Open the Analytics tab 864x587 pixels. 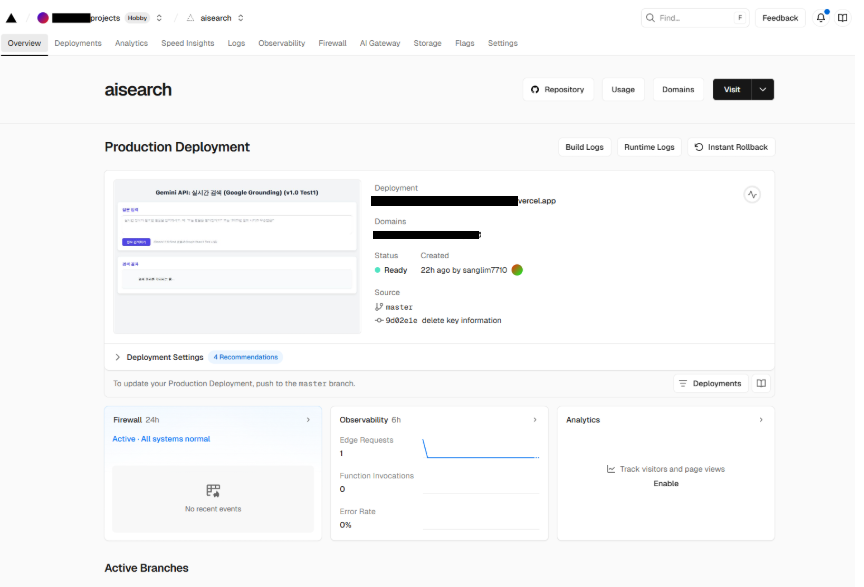(131, 43)
